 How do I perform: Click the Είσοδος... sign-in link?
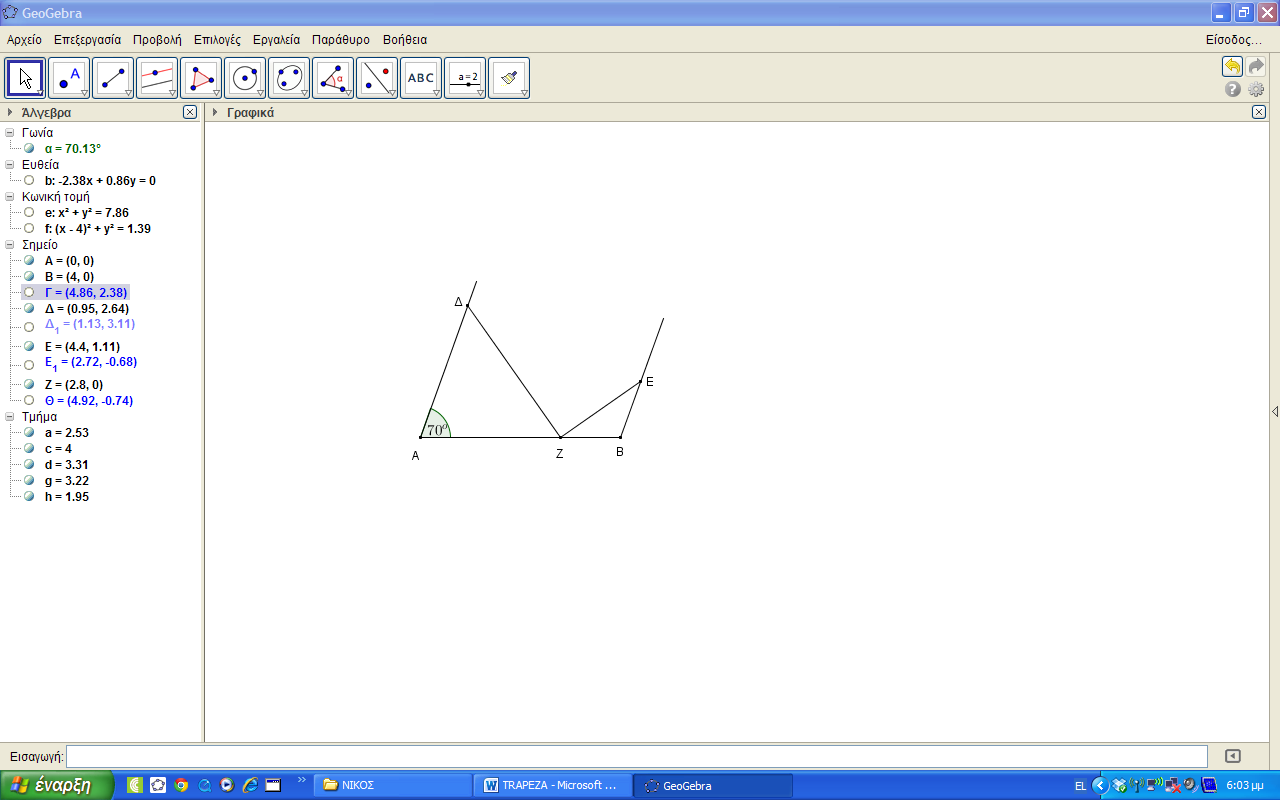click(x=1234, y=40)
